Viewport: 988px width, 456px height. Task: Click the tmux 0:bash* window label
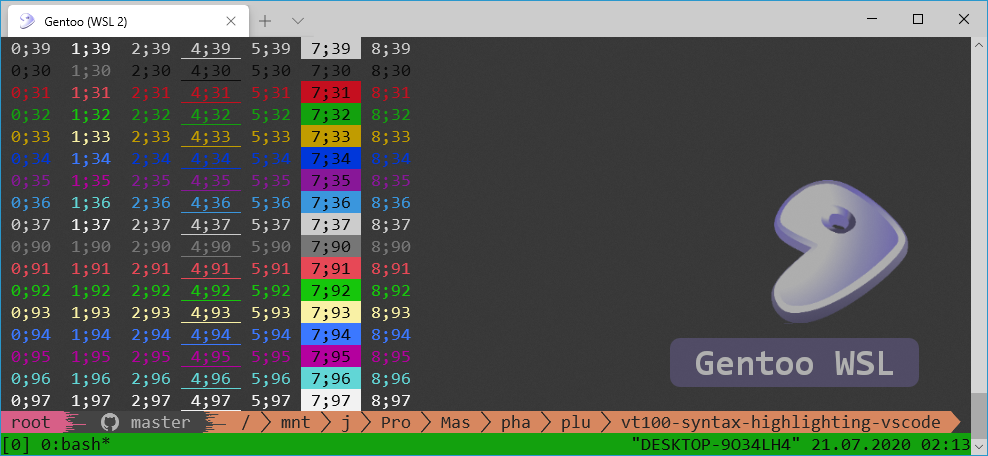76,445
